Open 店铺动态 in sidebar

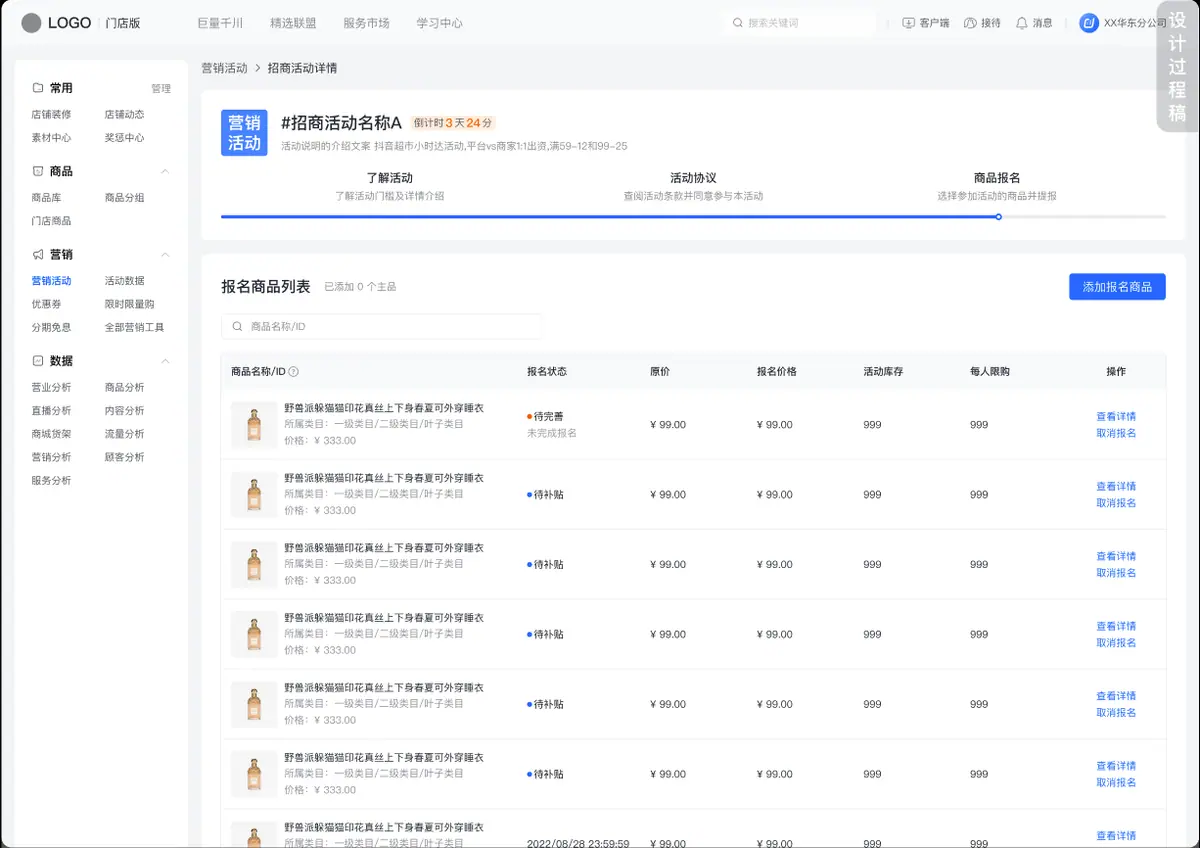(x=124, y=114)
